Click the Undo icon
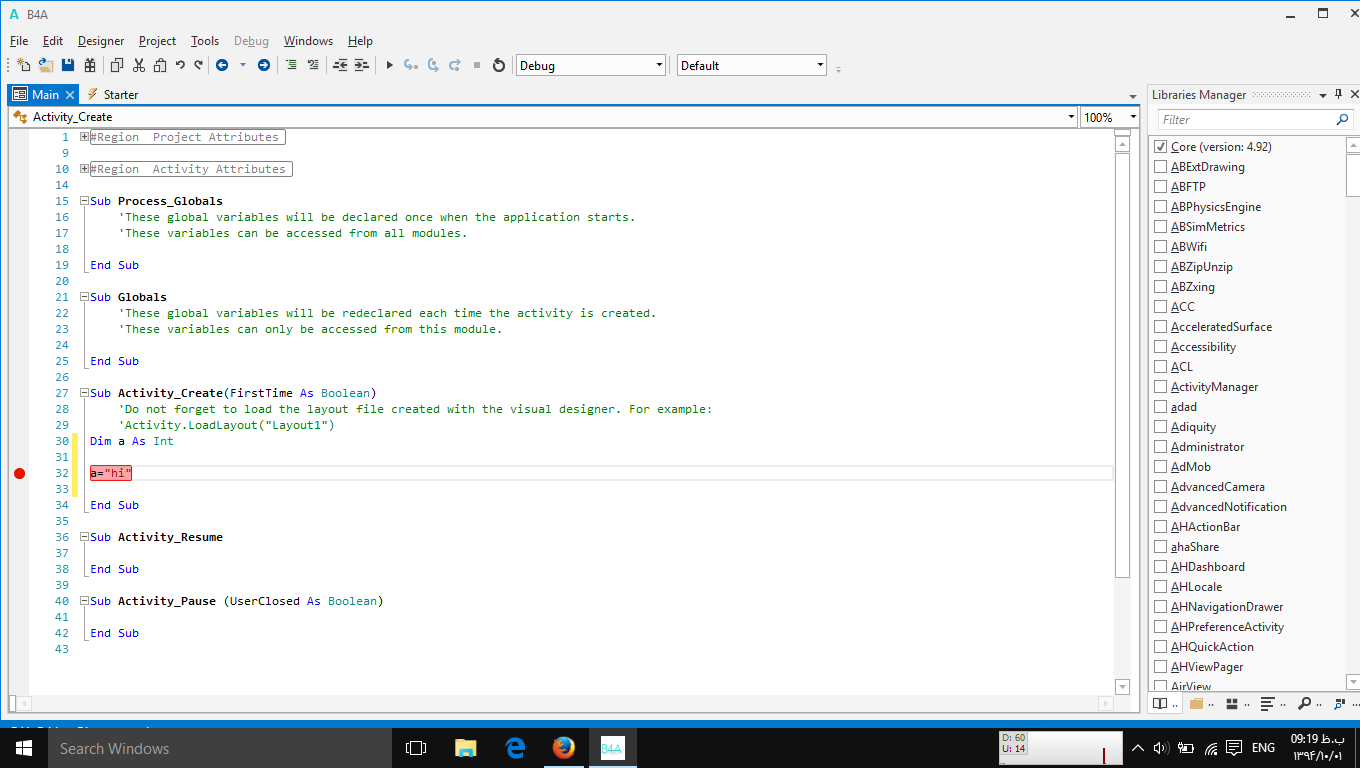 tap(180, 64)
